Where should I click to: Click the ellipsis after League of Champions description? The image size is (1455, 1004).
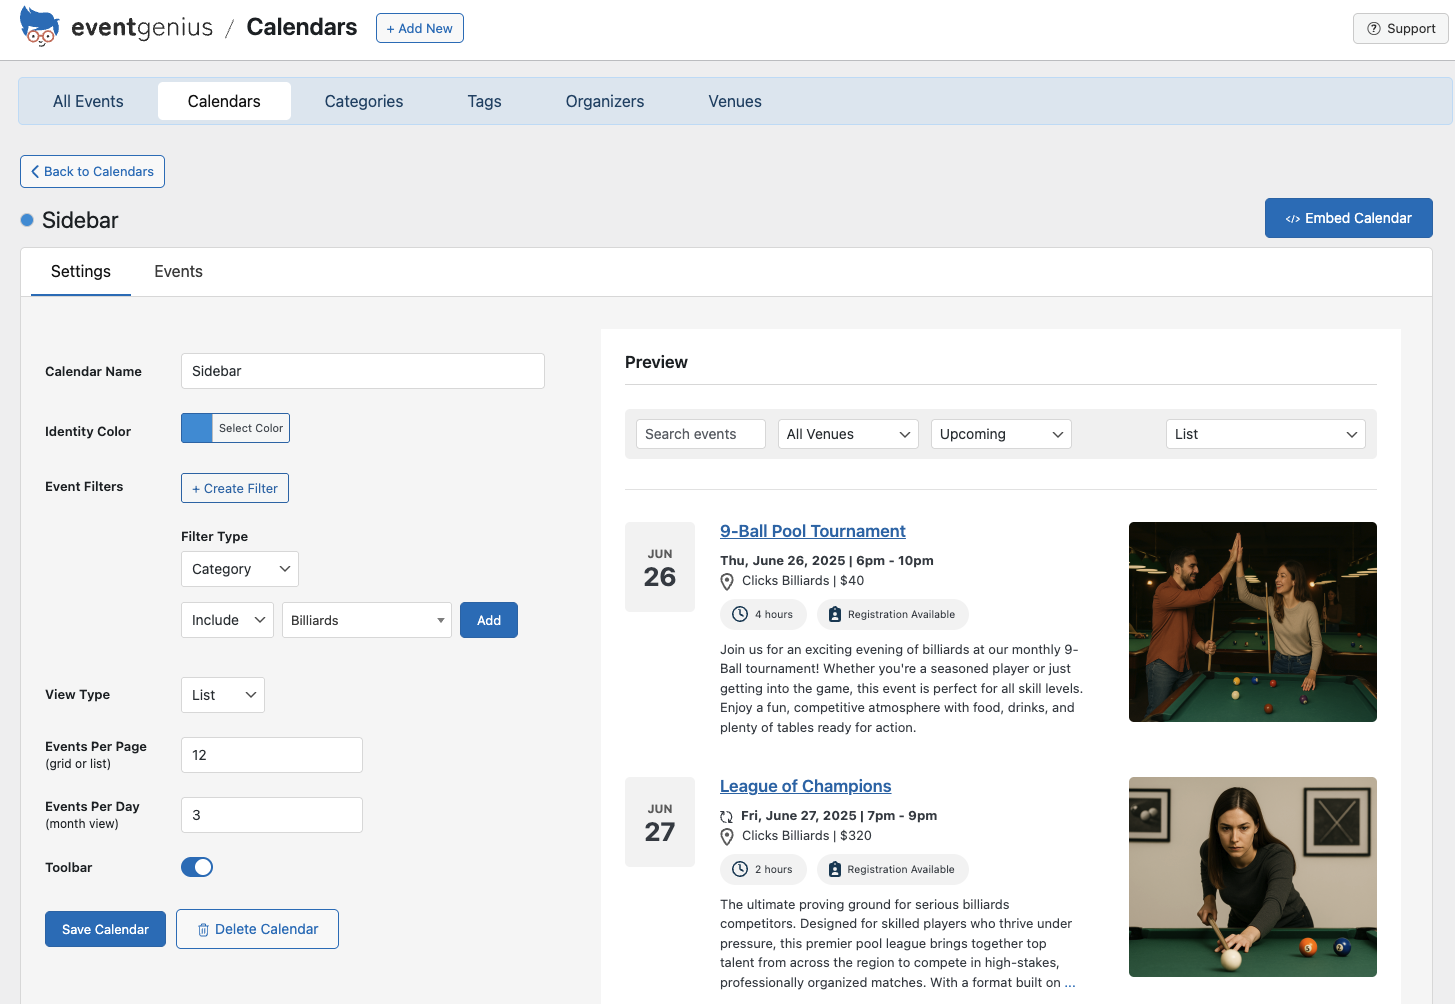pos(1070,983)
